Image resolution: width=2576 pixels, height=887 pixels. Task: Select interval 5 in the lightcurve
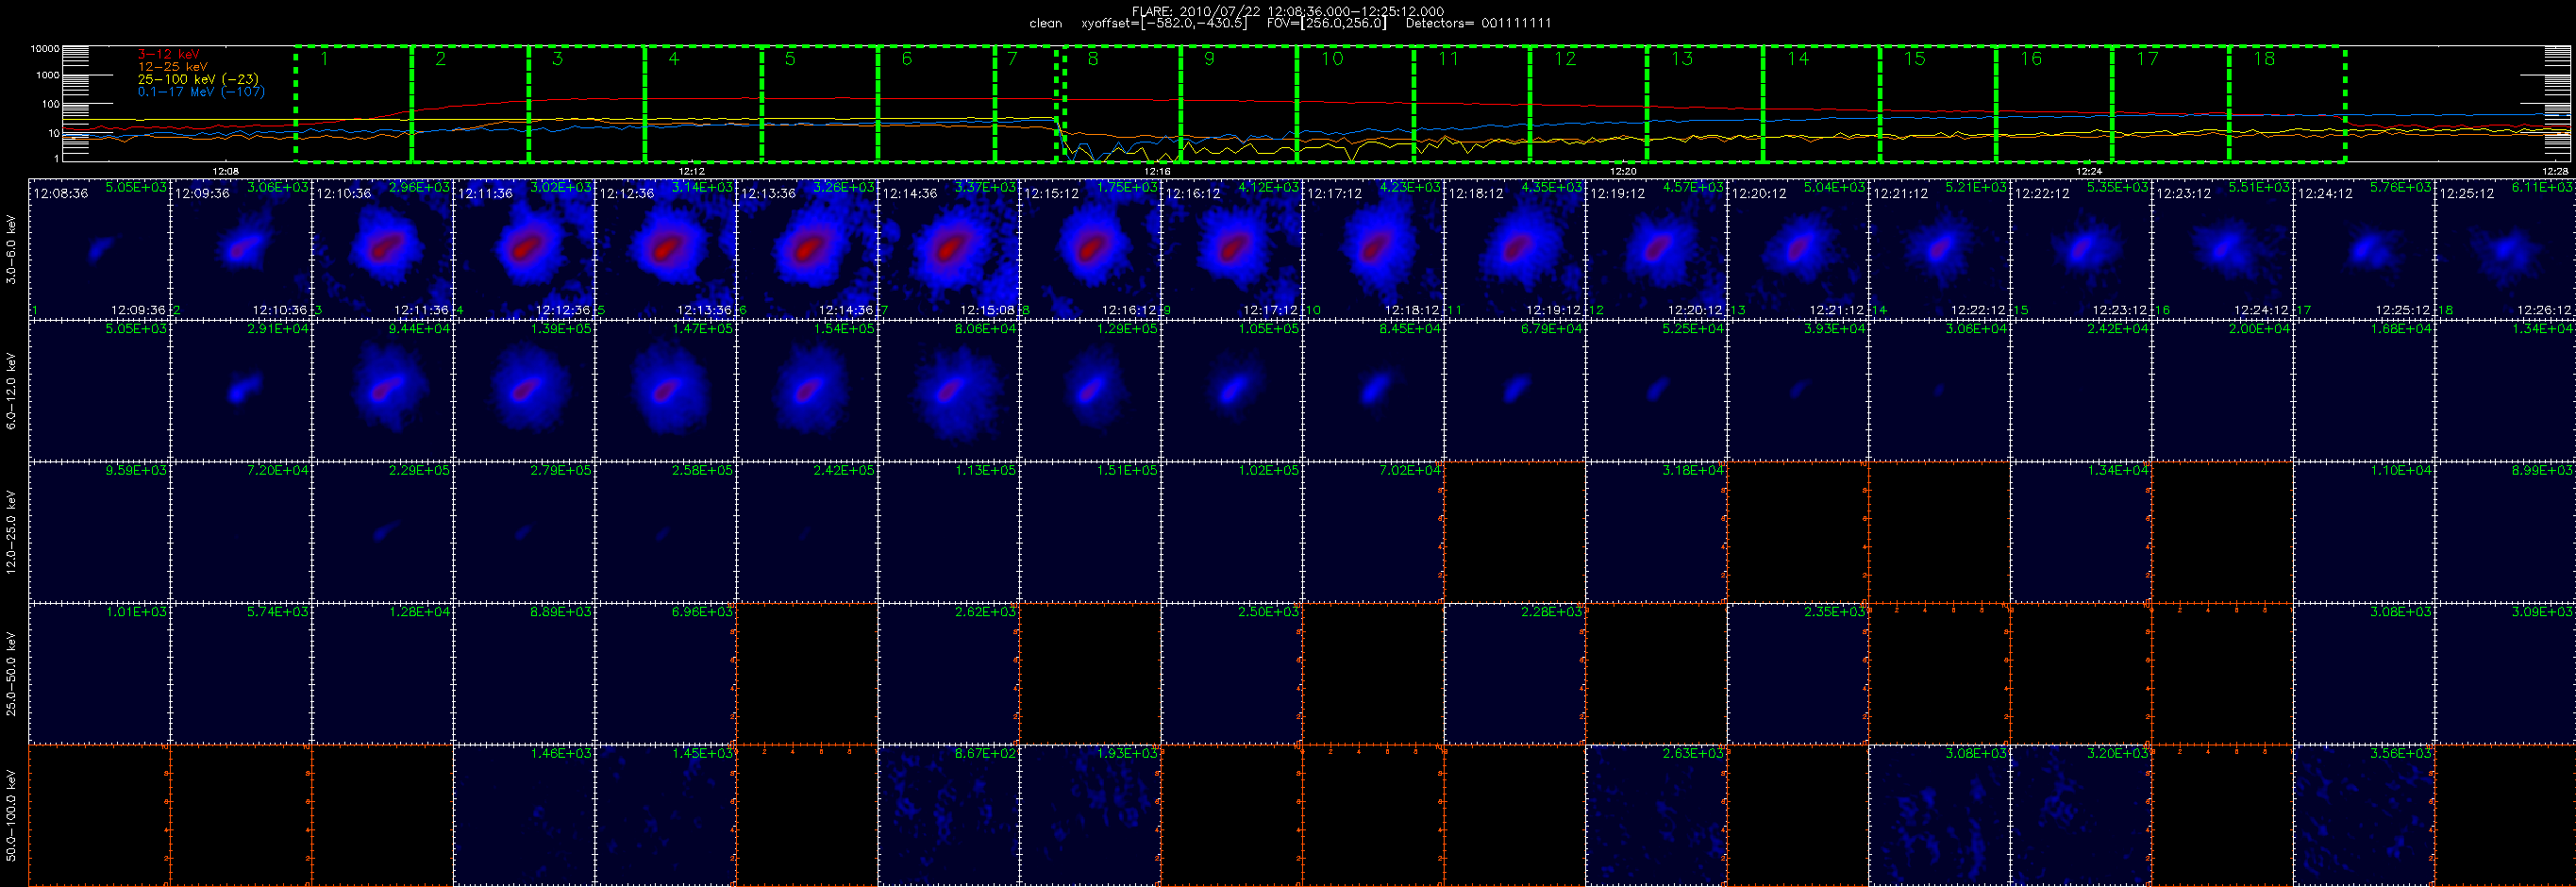(x=820, y=103)
